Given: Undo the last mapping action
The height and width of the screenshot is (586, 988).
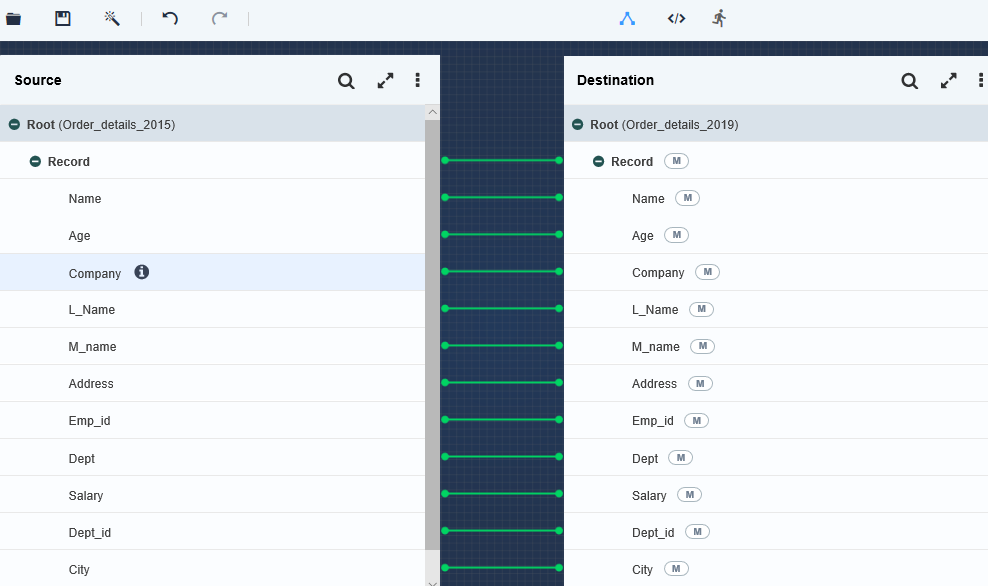Looking at the screenshot, I should click(170, 18).
